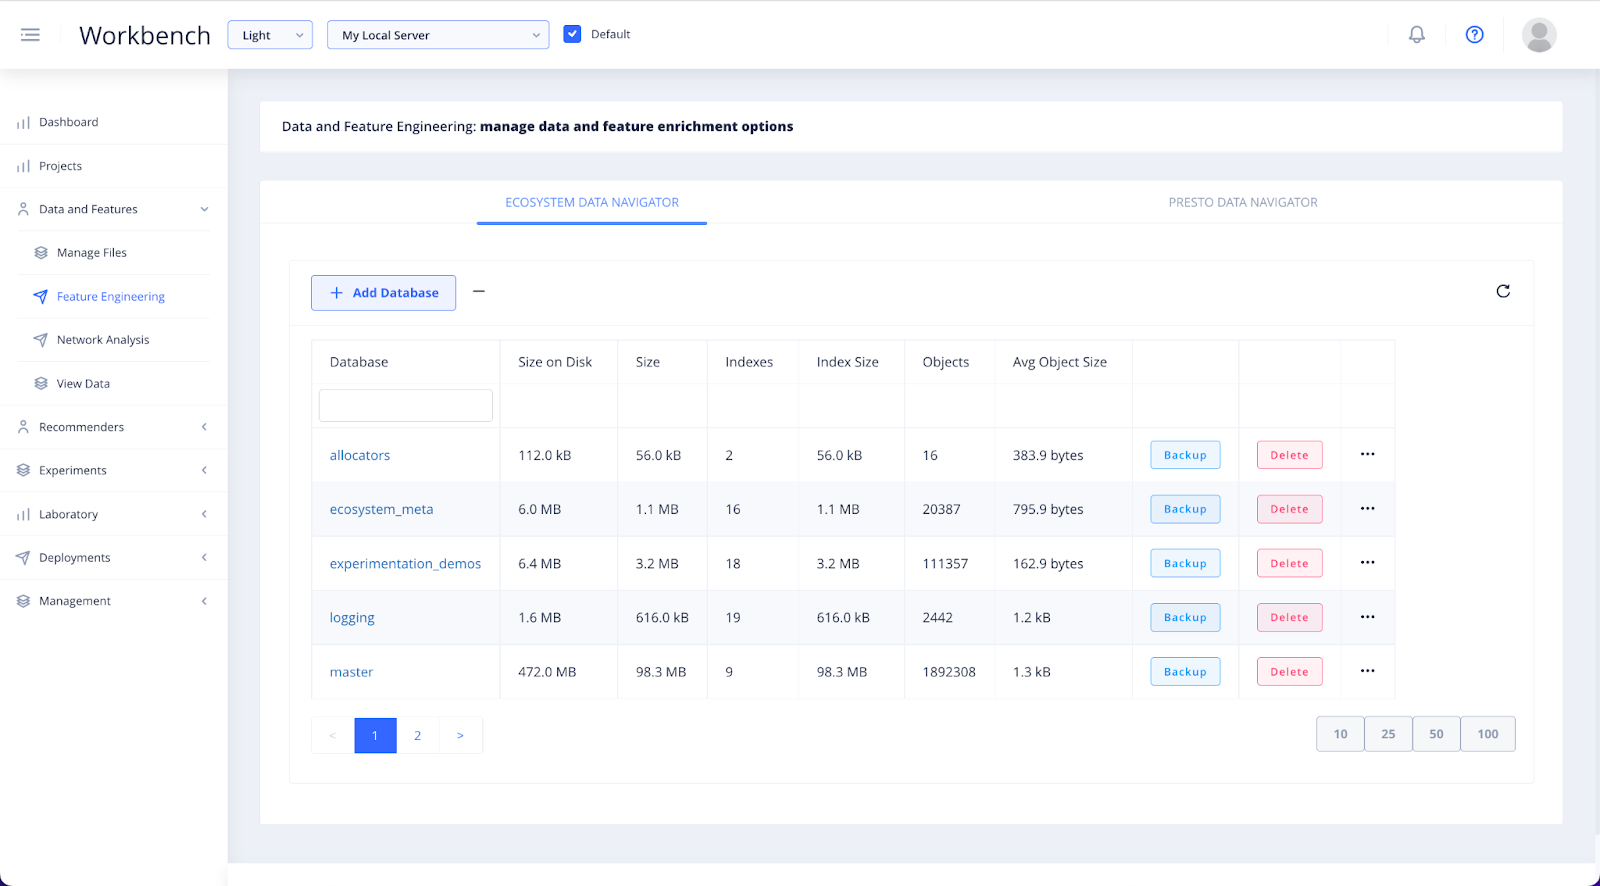Show 25 rows per page
The image size is (1600, 886).
tap(1388, 734)
